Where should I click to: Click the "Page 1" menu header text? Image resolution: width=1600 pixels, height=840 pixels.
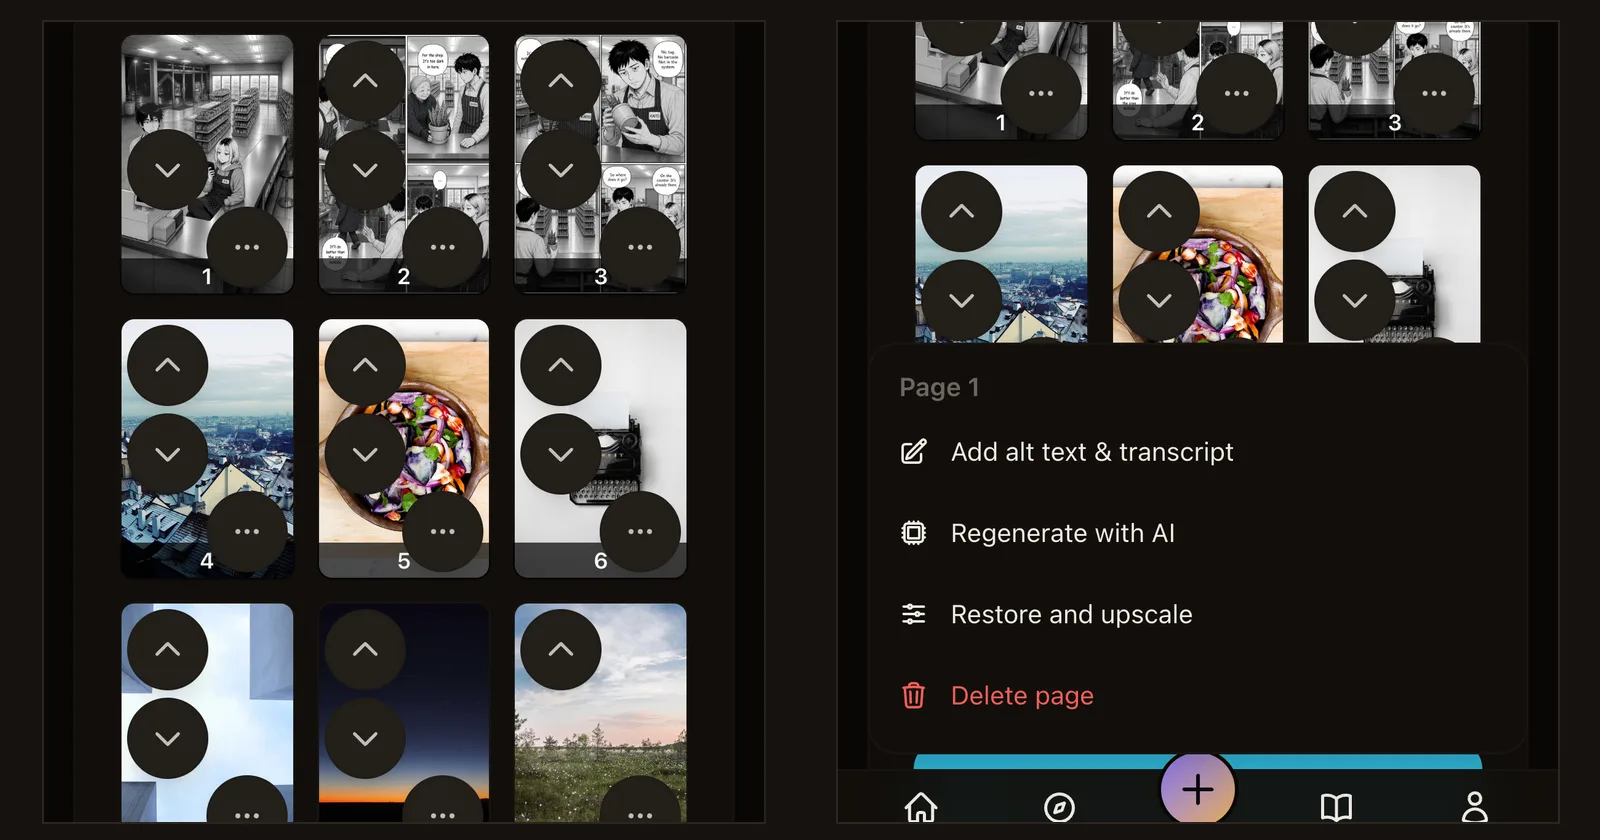pyautogui.click(x=939, y=387)
